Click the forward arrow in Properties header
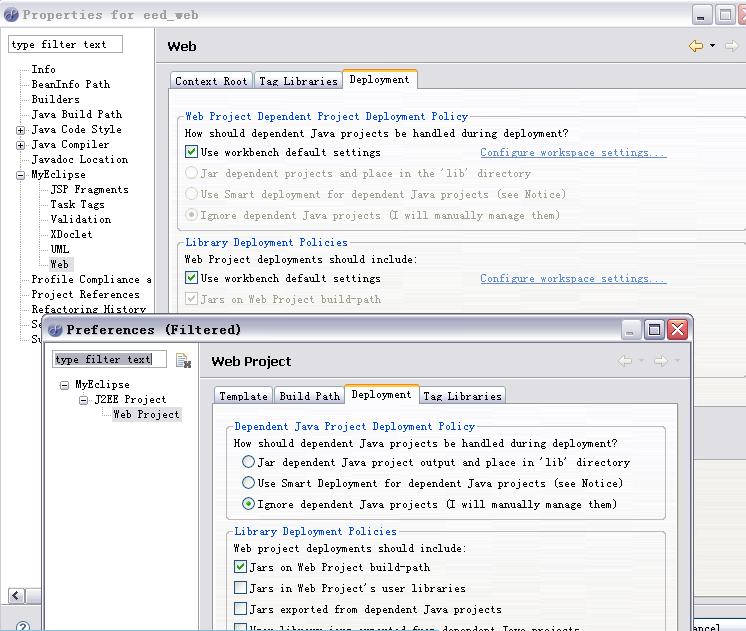The height and width of the screenshot is (631, 746). [729, 46]
